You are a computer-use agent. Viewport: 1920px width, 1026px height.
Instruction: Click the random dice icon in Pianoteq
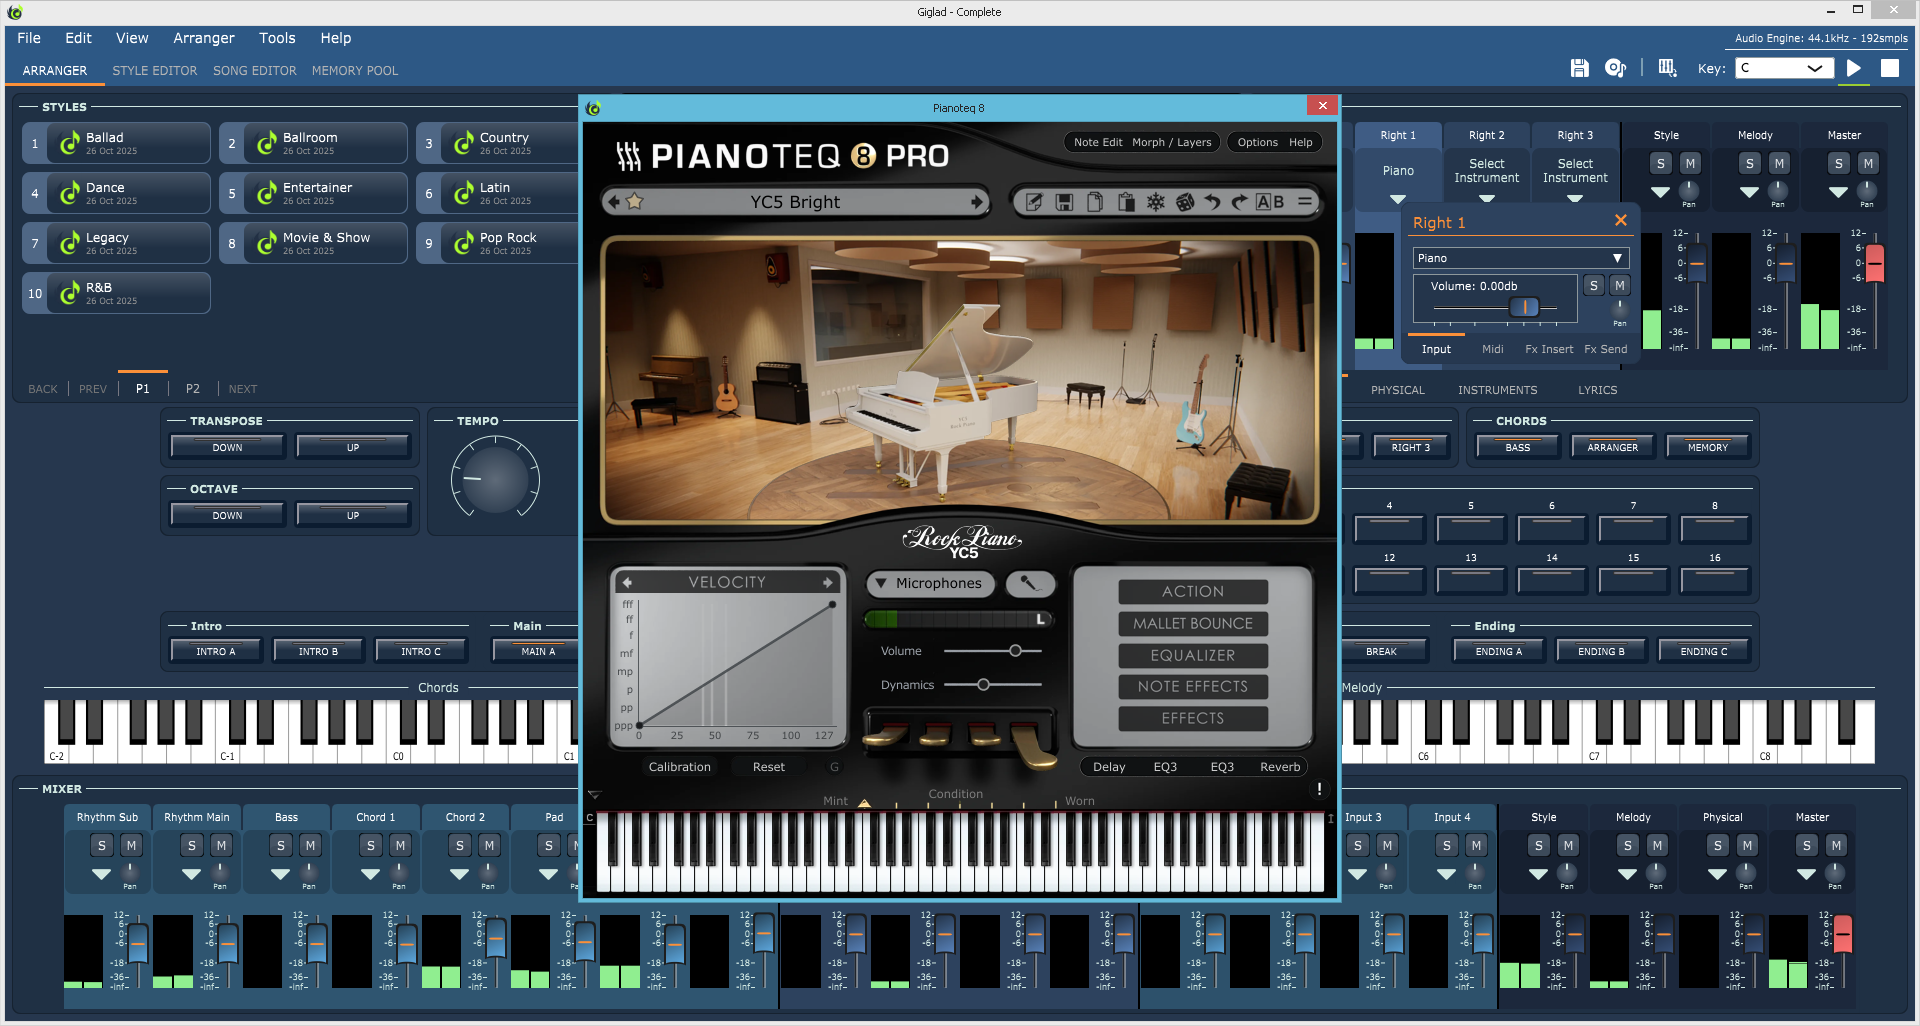click(x=1185, y=202)
